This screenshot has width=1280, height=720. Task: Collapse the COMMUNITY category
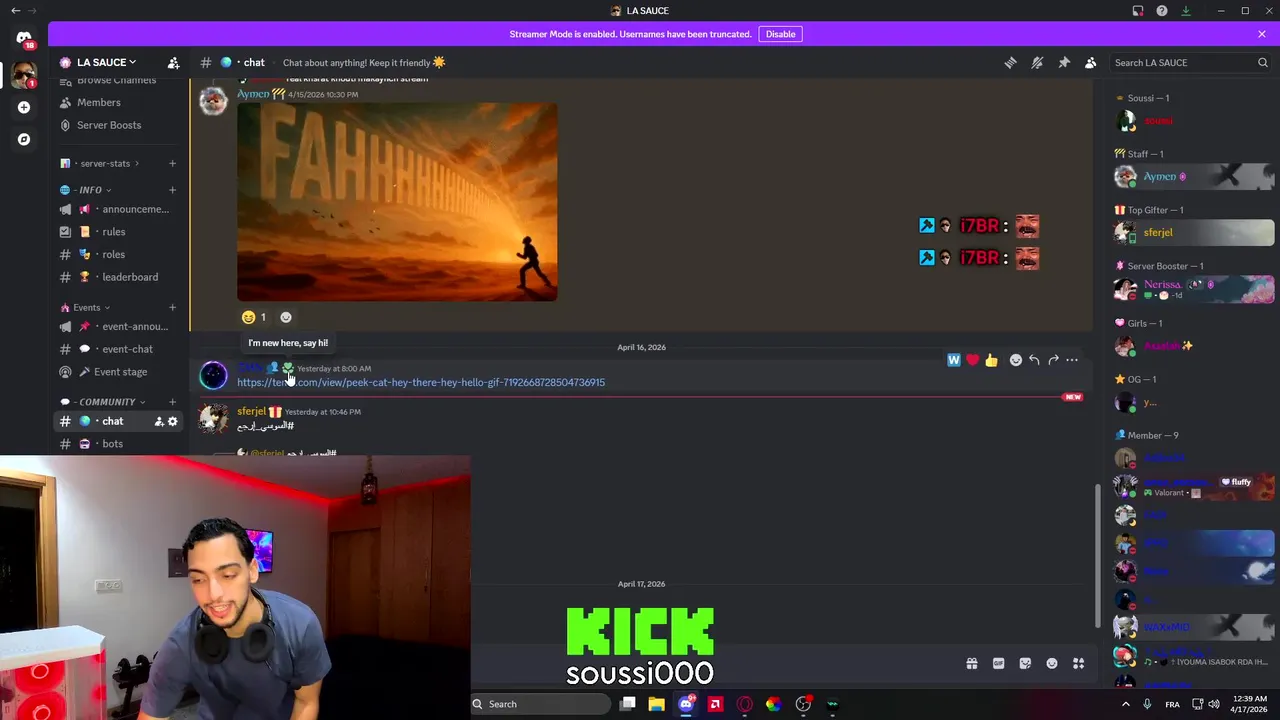(x=103, y=402)
